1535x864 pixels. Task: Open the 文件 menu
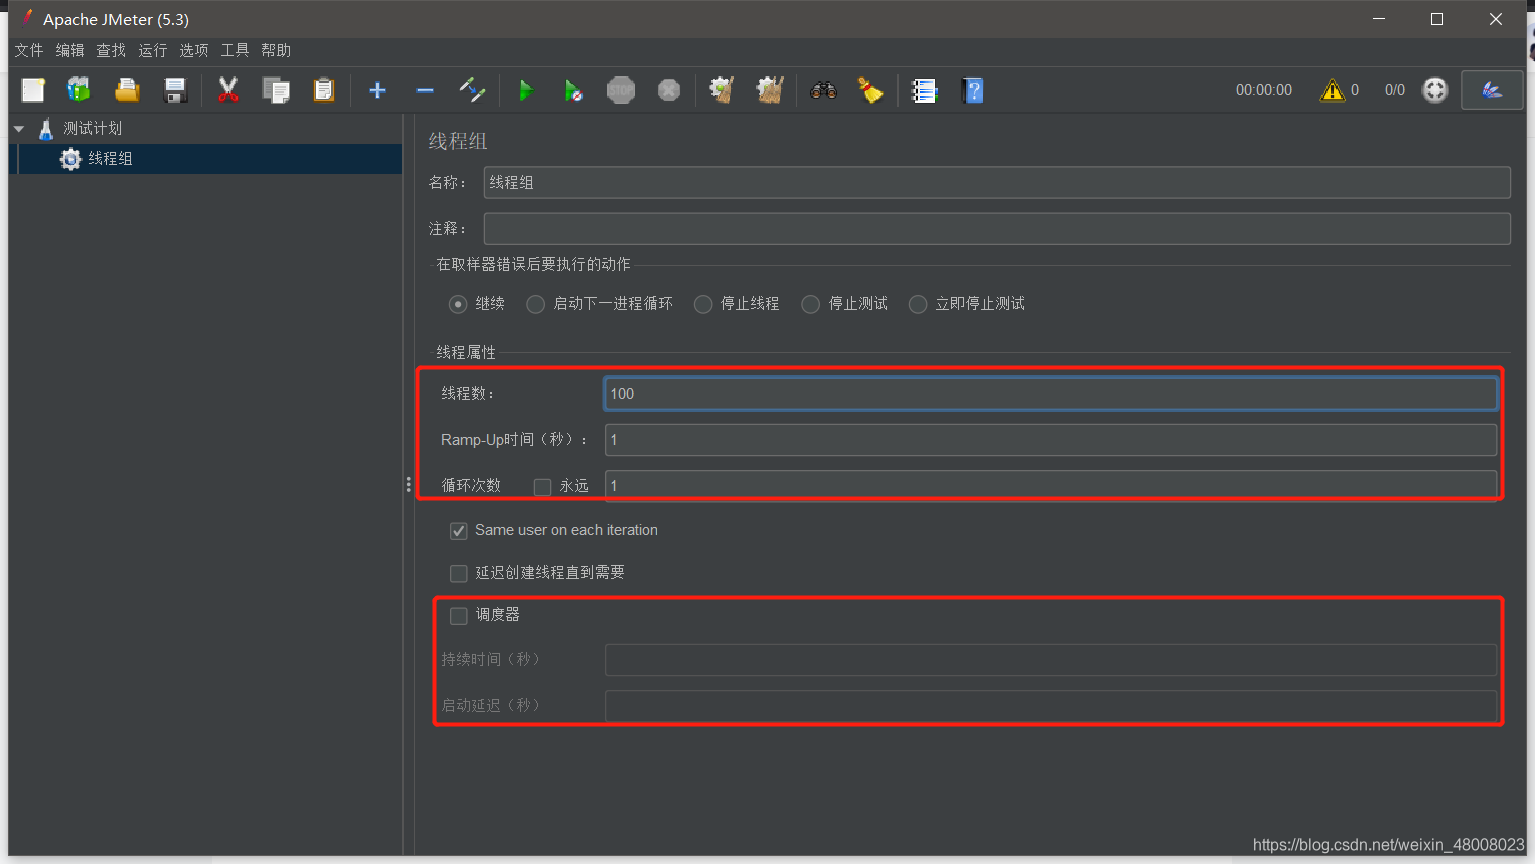pyautogui.click(x=29, y=50)
